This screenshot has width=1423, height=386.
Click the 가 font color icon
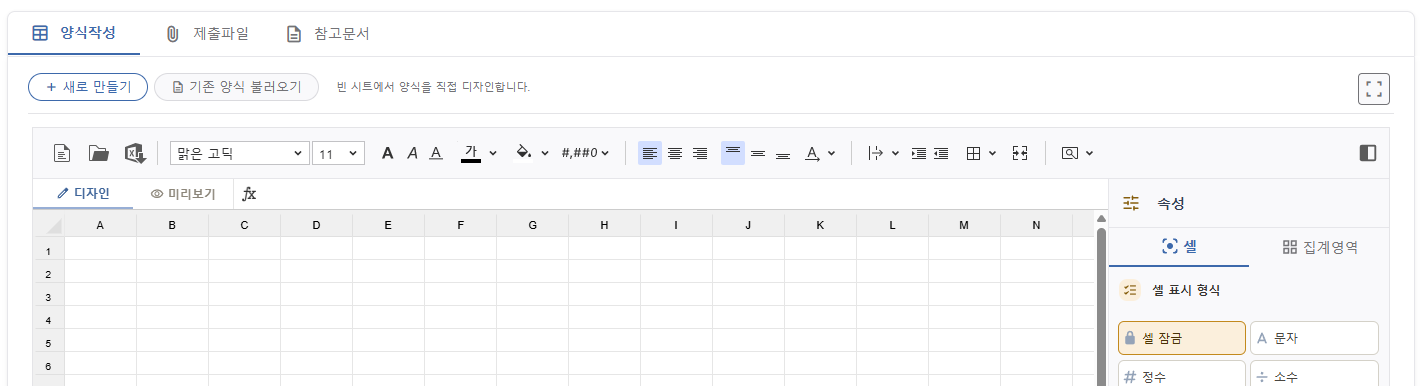(471, 153)
